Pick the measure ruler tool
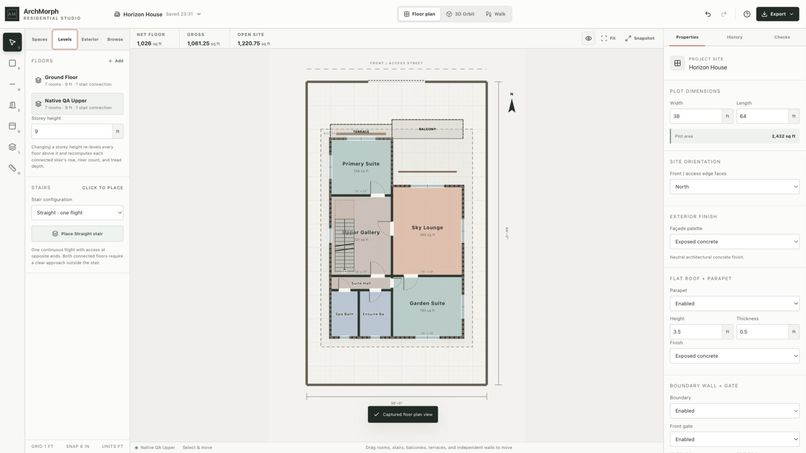 [x=12, y=168]
